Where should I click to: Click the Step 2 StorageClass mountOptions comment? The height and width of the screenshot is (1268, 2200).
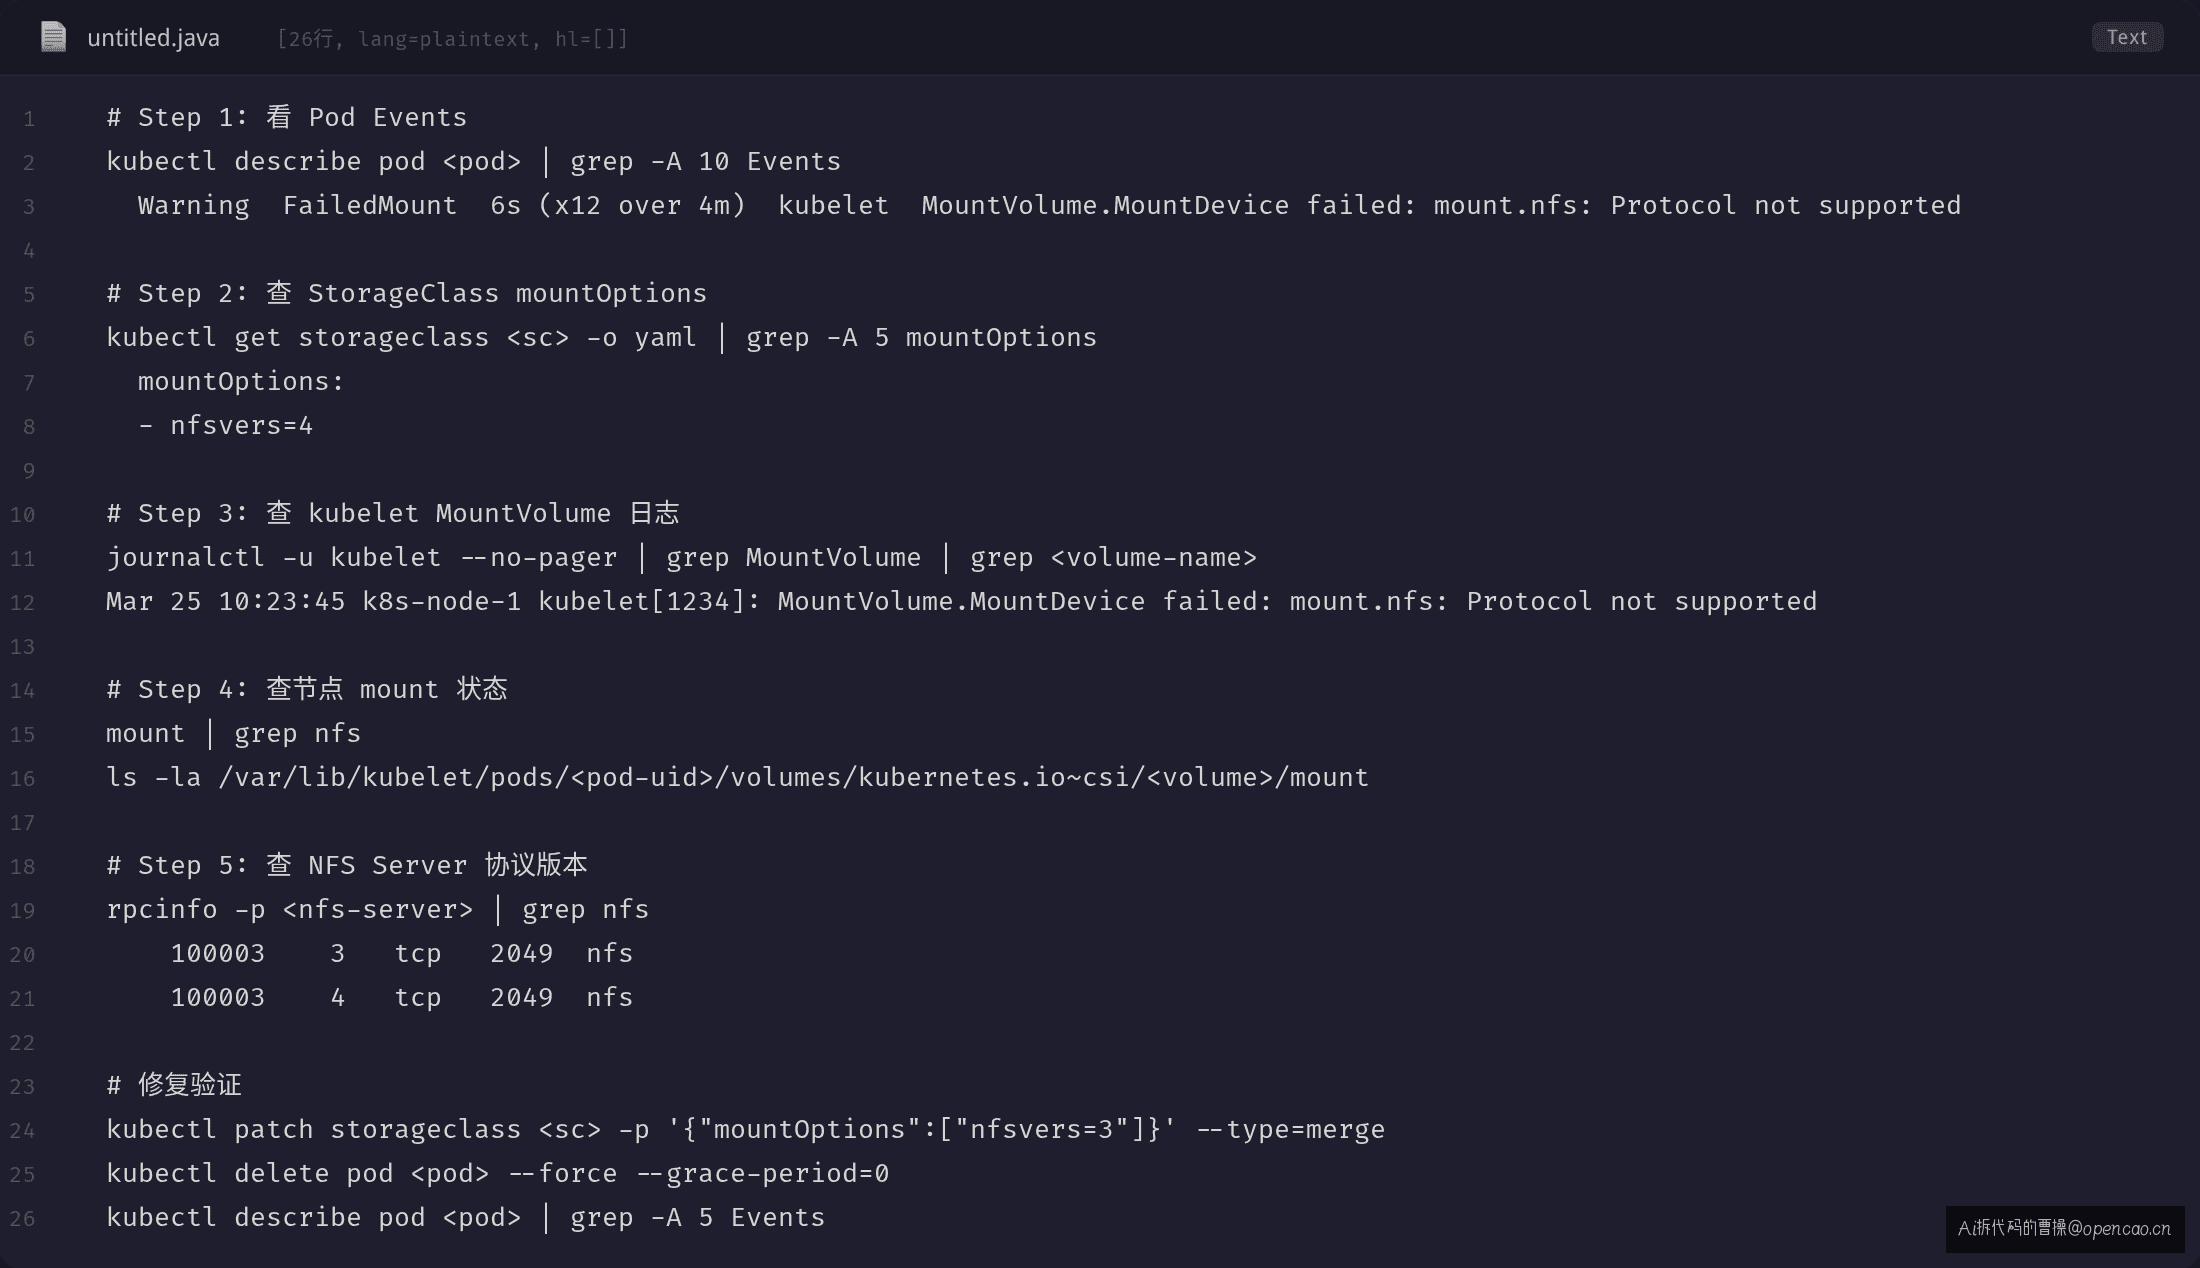point(407,293)
